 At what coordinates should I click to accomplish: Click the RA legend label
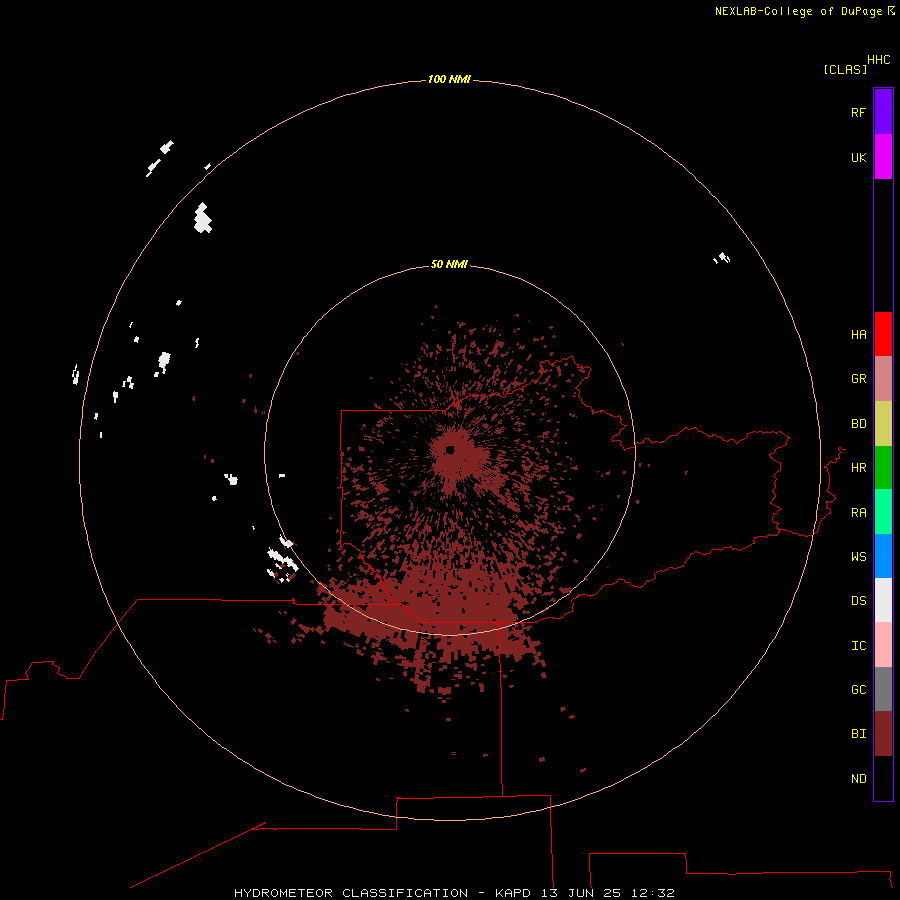[x=858, y=513]
